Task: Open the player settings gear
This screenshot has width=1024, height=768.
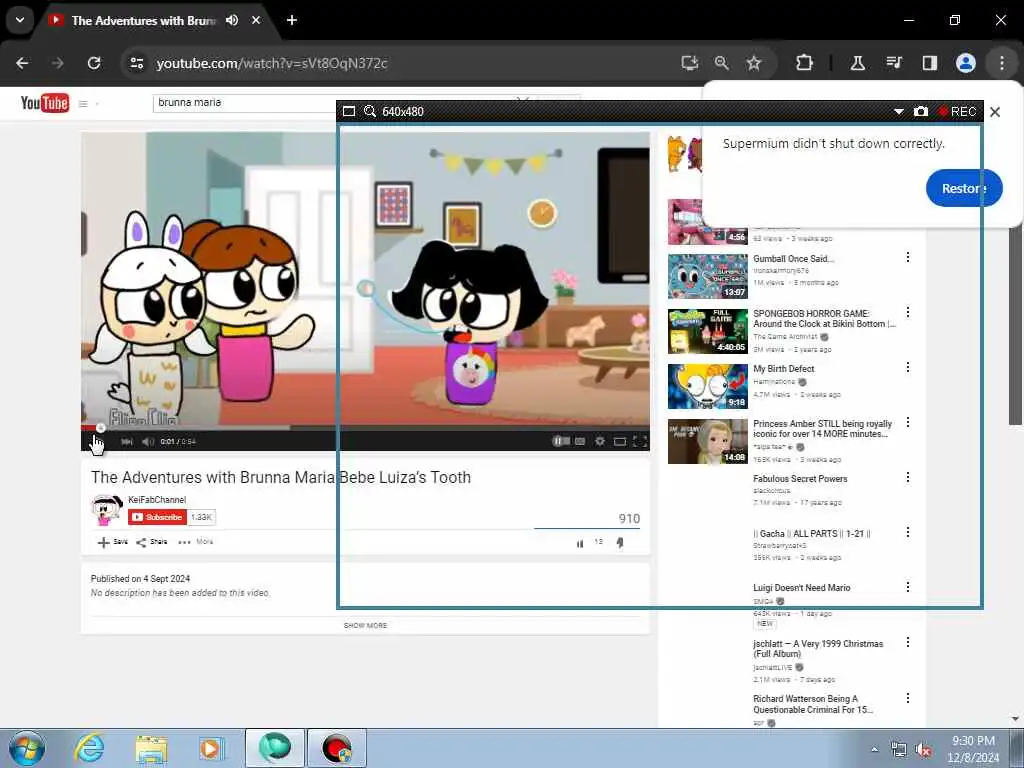Action: 600,441
